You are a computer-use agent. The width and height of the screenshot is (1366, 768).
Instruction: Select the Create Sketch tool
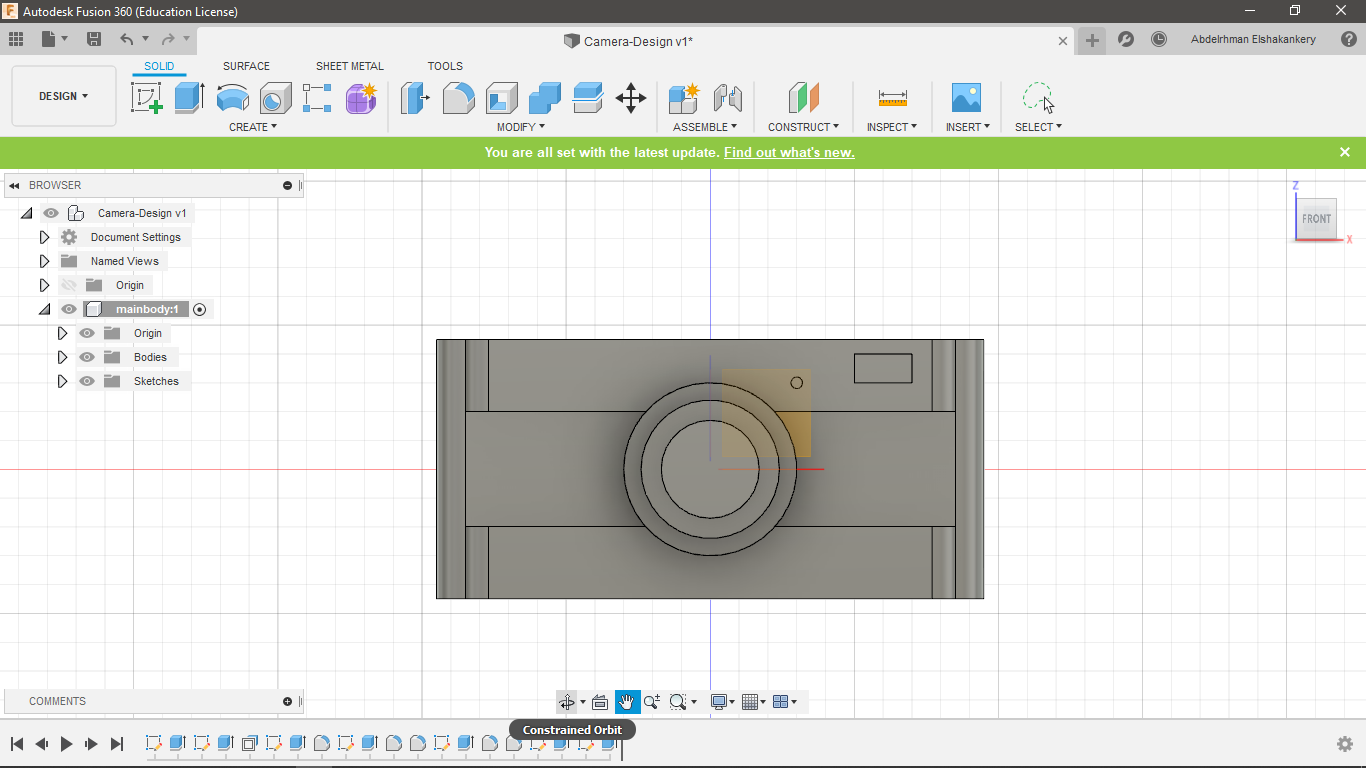[147, 98]
